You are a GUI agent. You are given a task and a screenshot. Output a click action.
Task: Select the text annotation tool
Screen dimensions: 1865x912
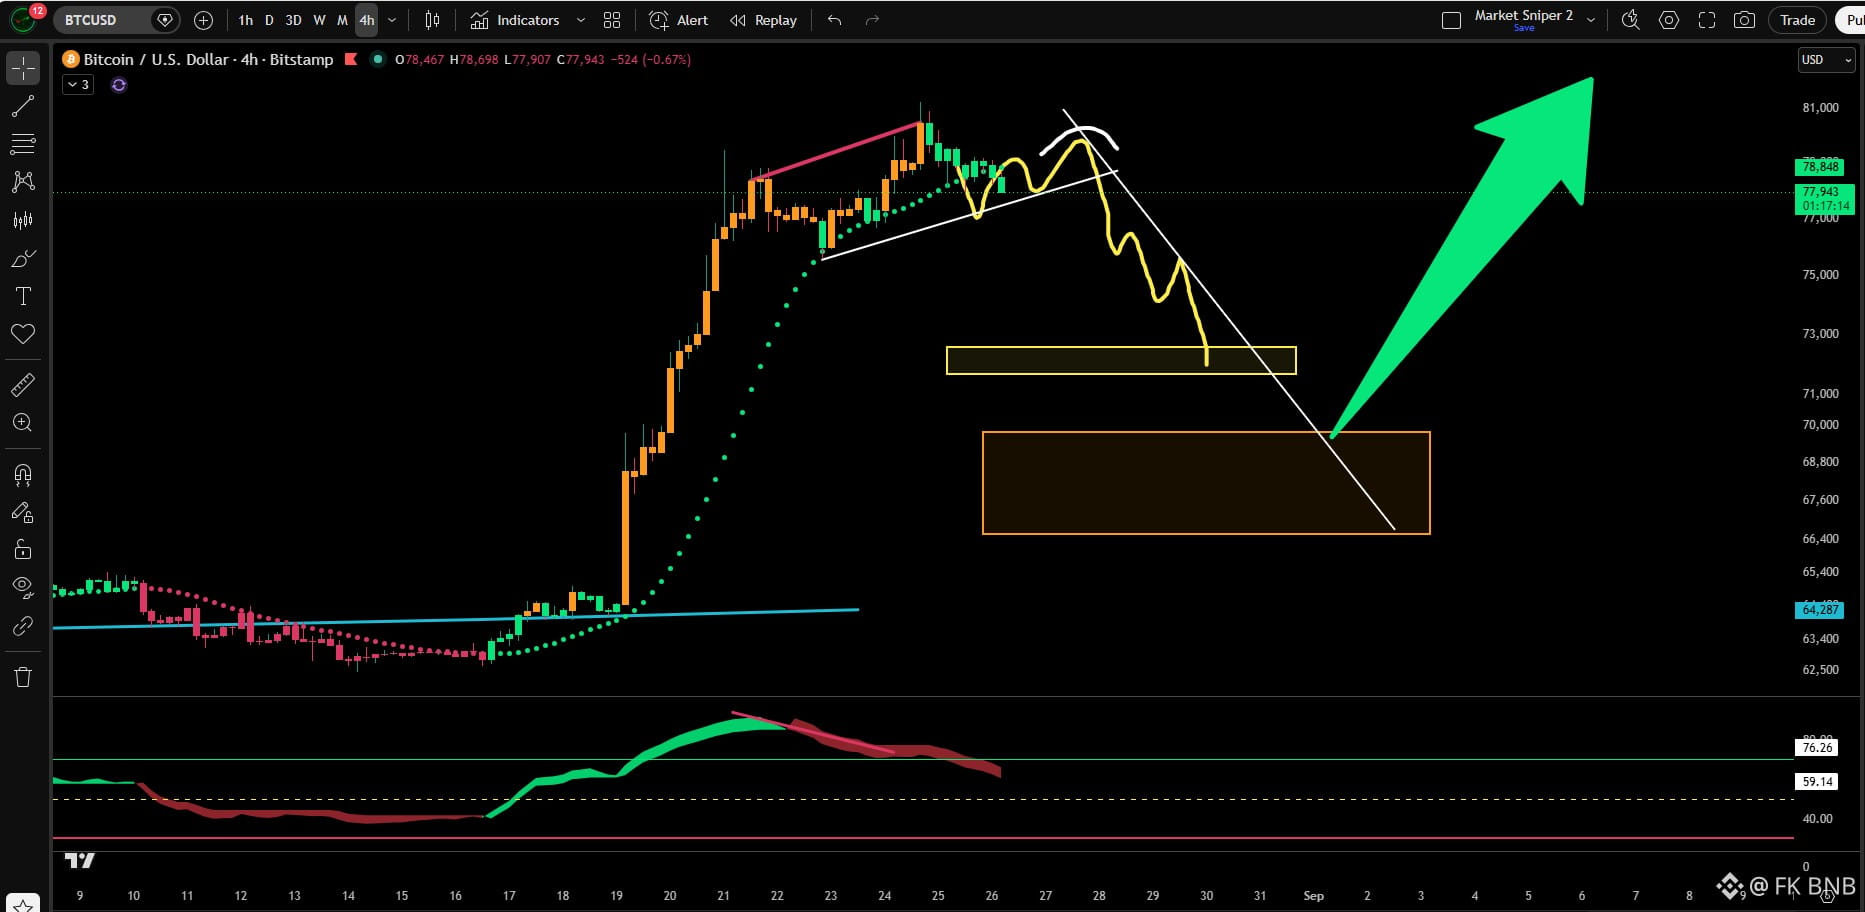click(23, 296)
